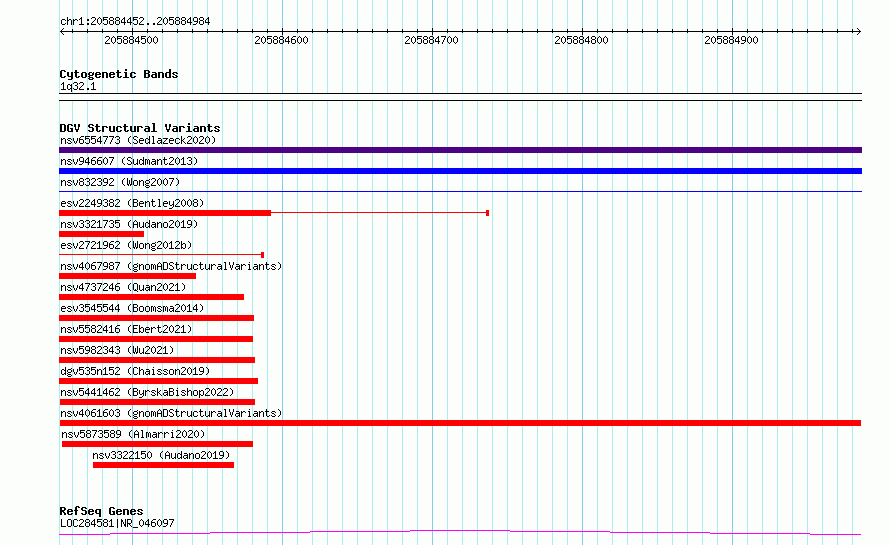The width and height of the screenshot is (890, 545).
Task: Click the right arrow of the coordinate ruler
Action: coord(858,32)
